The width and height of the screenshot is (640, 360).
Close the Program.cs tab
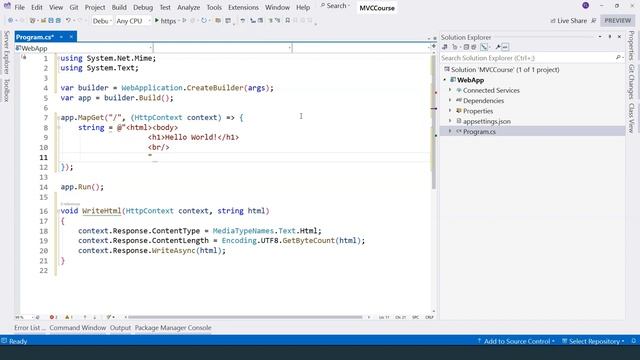71,37
